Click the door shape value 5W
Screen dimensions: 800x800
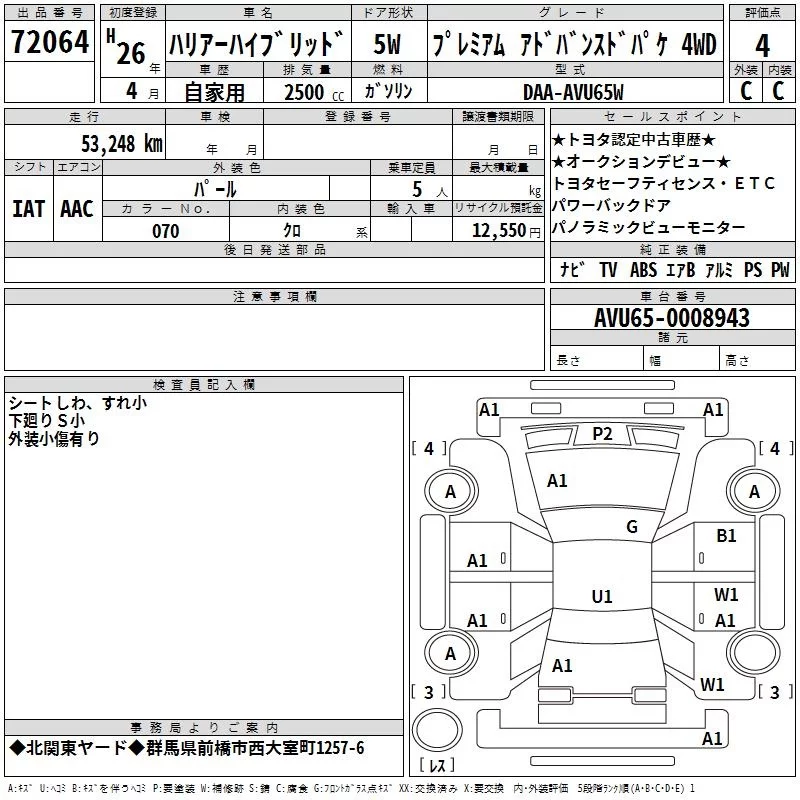[x=388, y=44]
